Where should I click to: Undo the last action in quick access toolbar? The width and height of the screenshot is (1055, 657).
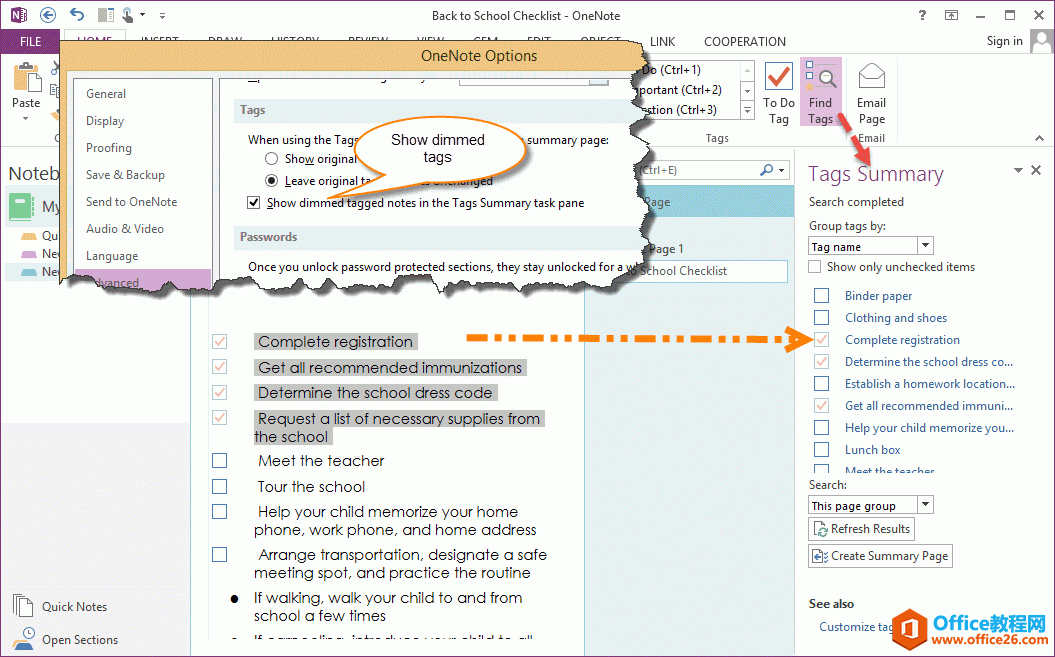[x=77, y=15]
